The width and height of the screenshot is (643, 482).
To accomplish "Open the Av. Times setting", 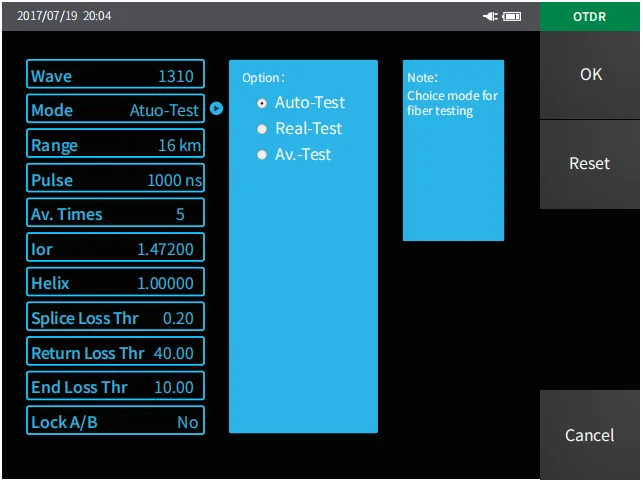I will (x=115, y=212).
